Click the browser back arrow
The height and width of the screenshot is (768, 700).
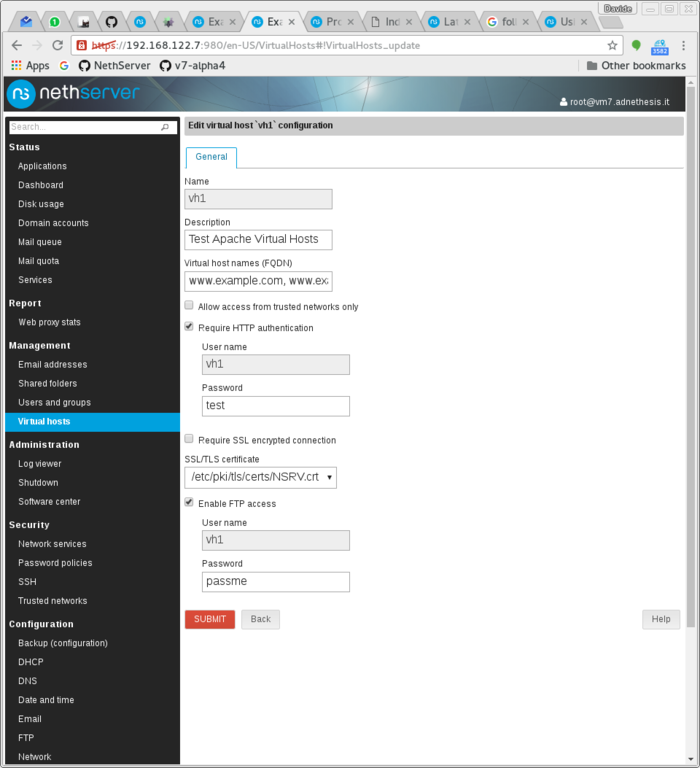[17, 45]
